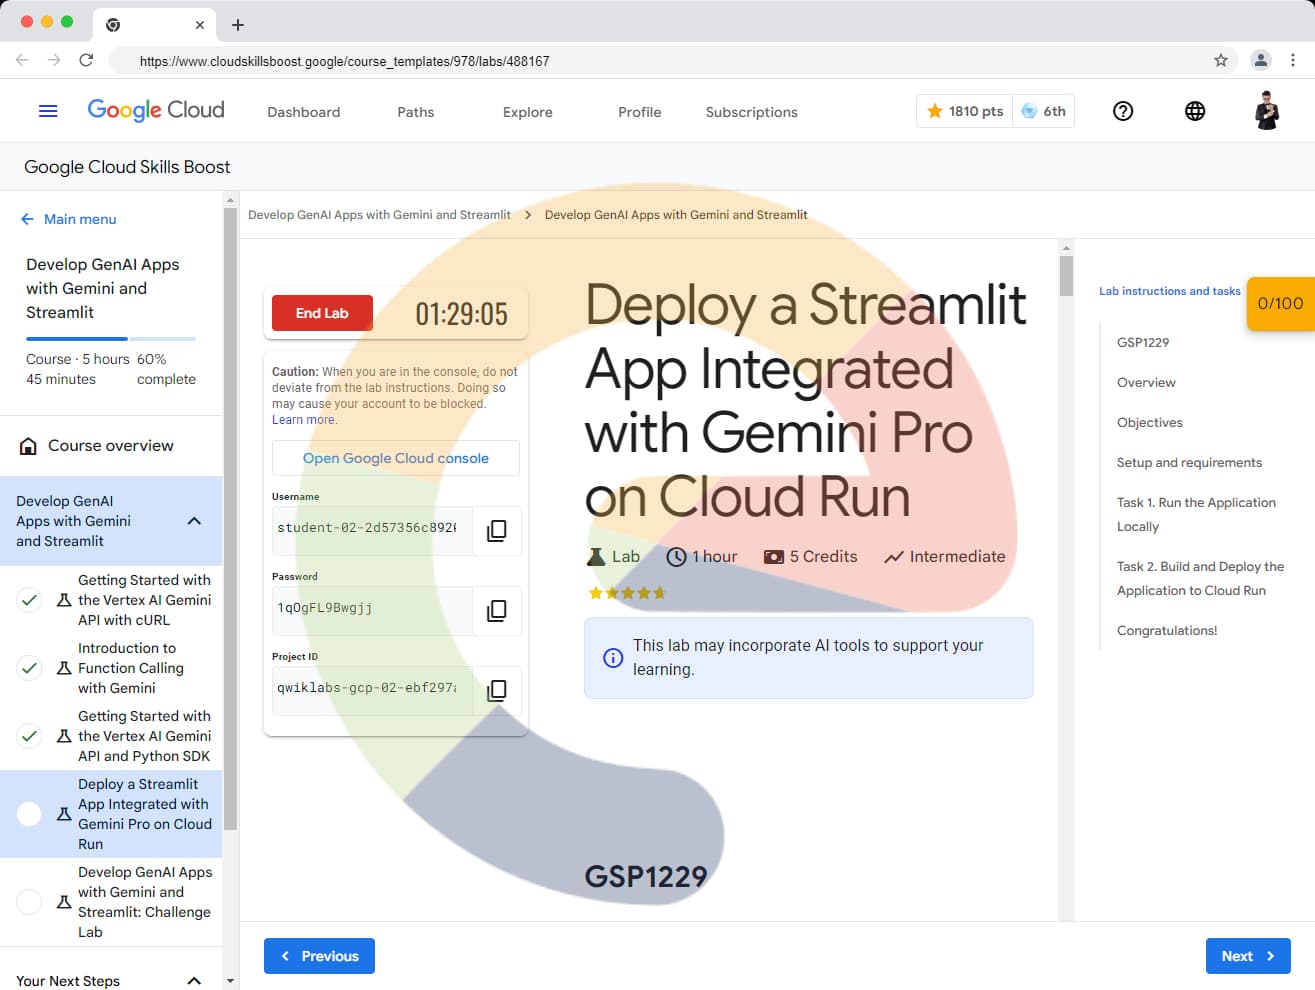Click the 6th league badge
This screenshot has height=990, width=1315.
1044,111
